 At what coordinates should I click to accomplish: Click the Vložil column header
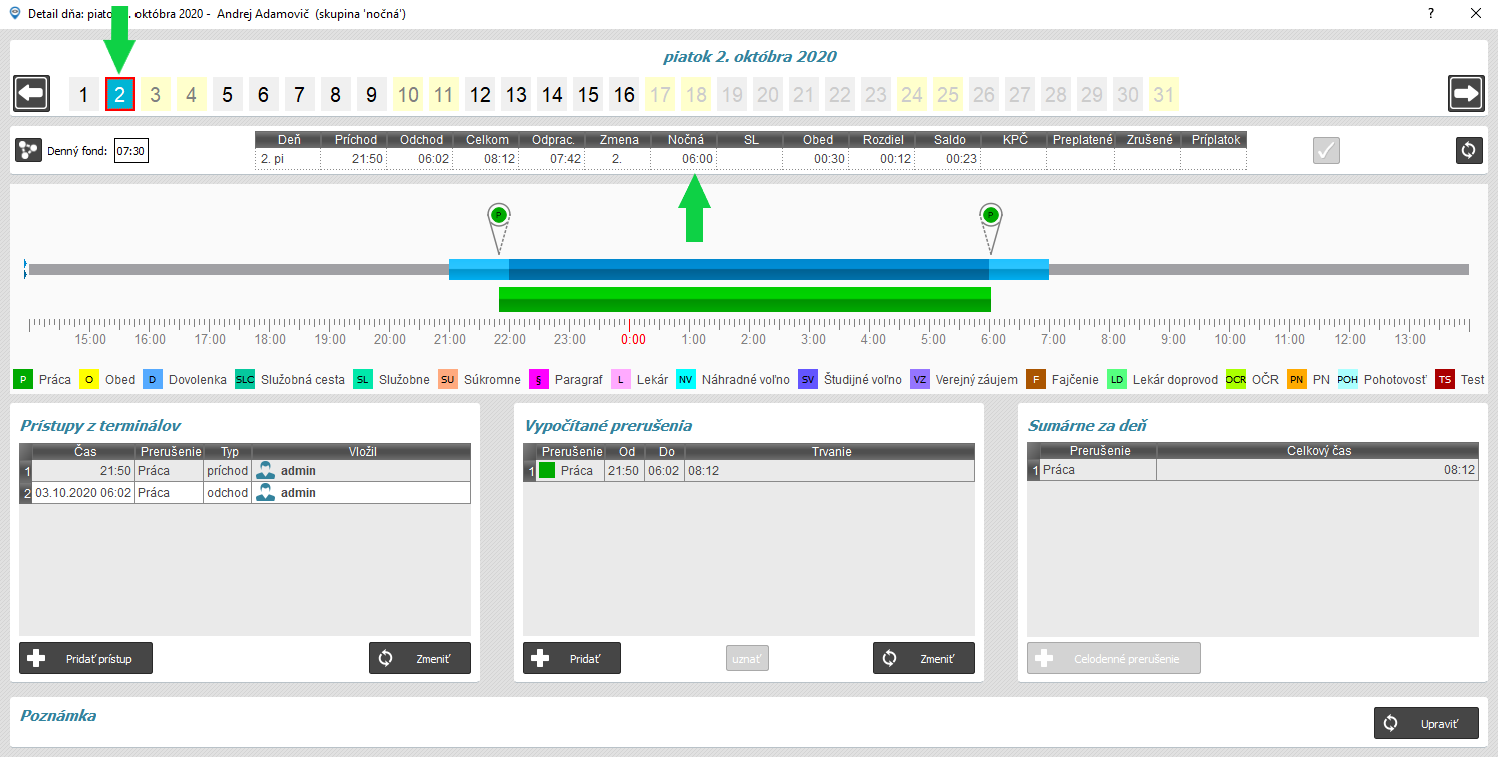361,451
